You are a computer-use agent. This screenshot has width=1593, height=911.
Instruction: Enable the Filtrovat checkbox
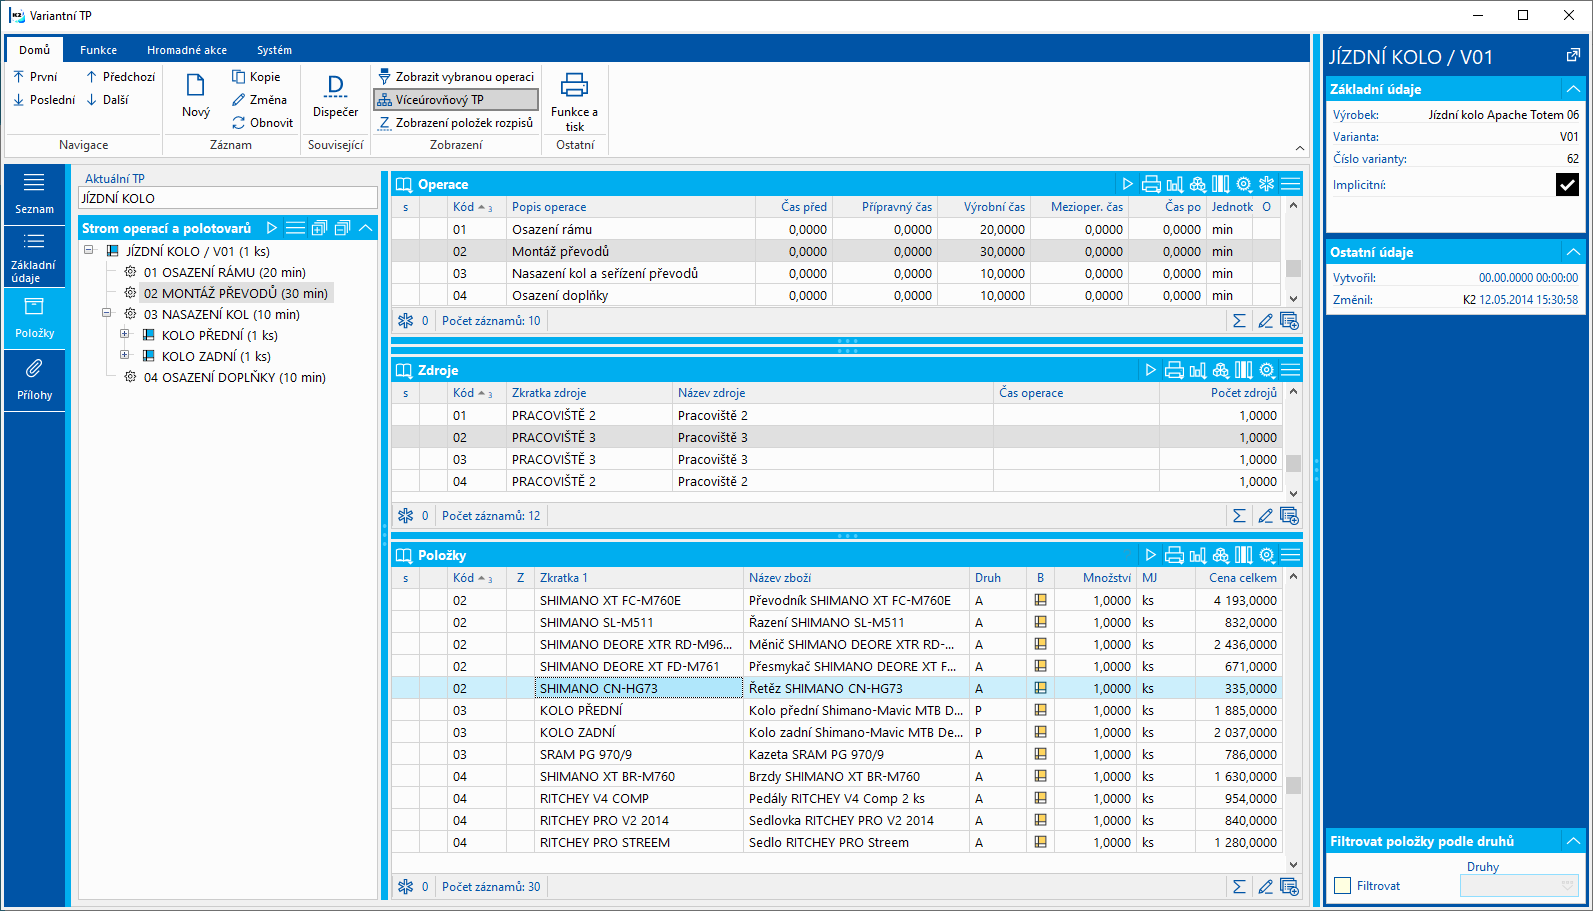[x=1343, y=886]
